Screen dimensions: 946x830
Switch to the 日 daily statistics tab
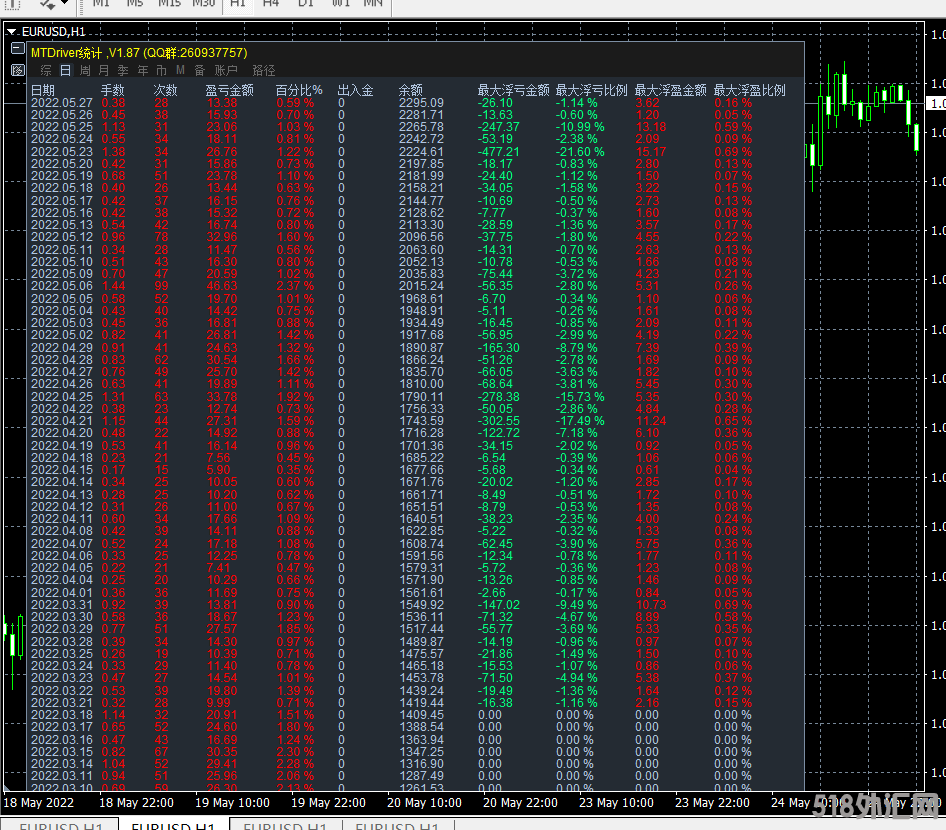66,71
